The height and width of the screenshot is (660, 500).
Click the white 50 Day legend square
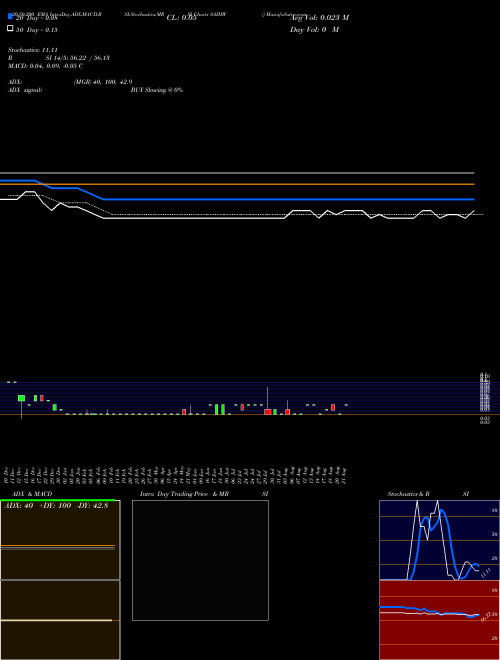[x=10, y=28]
